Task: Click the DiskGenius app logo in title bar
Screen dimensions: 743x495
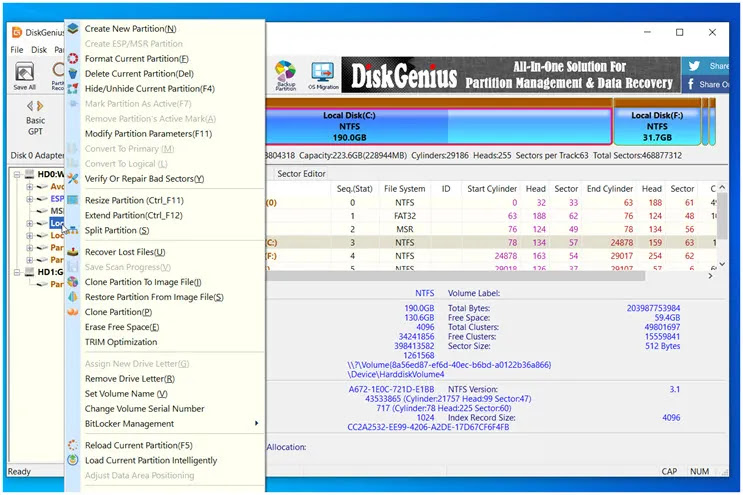Action: pyautogui.click(x=17, y=32)
